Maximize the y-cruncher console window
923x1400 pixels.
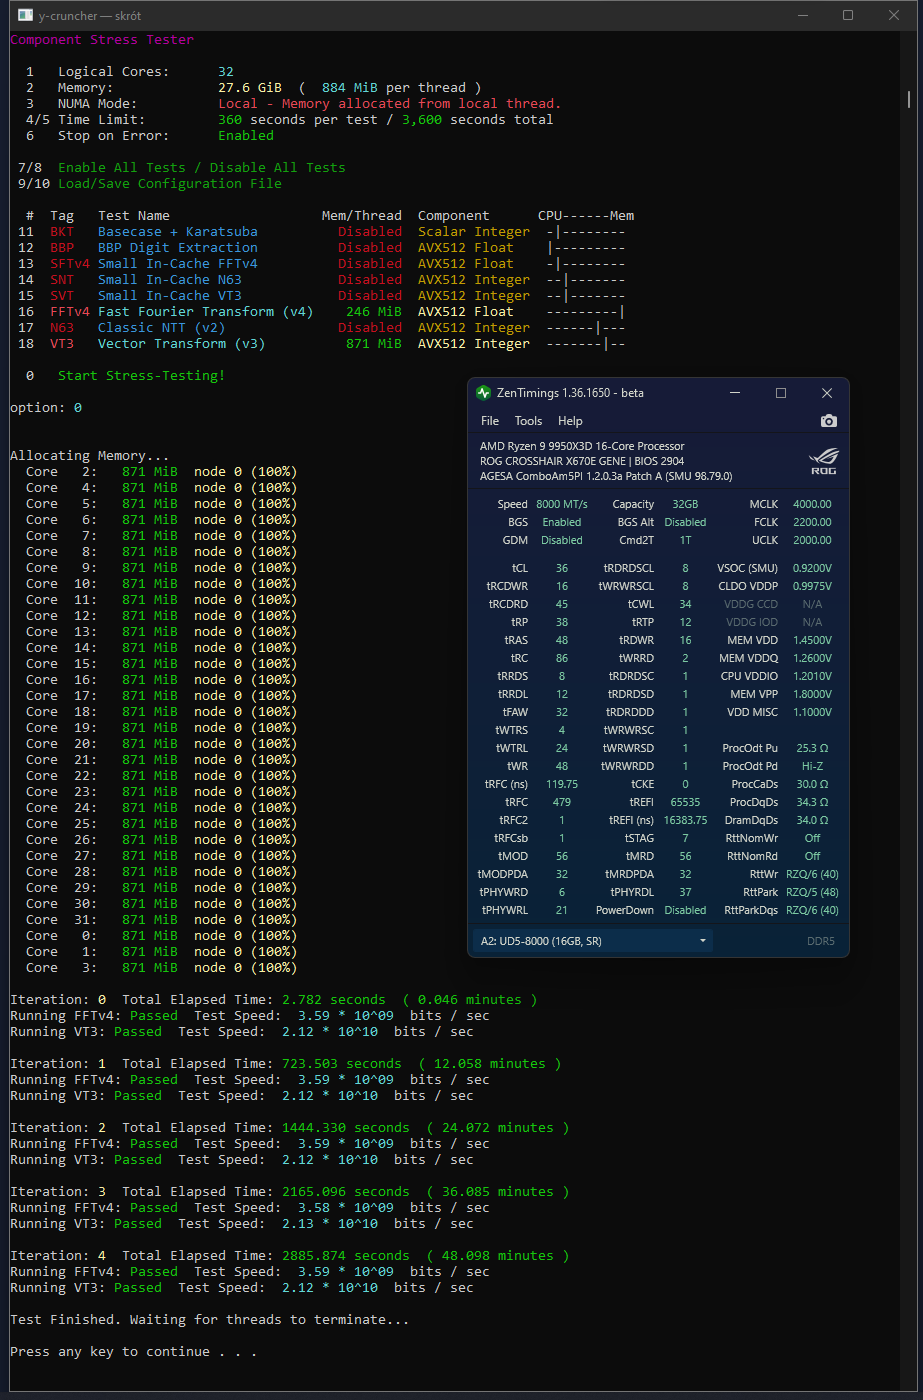point(847,15)
